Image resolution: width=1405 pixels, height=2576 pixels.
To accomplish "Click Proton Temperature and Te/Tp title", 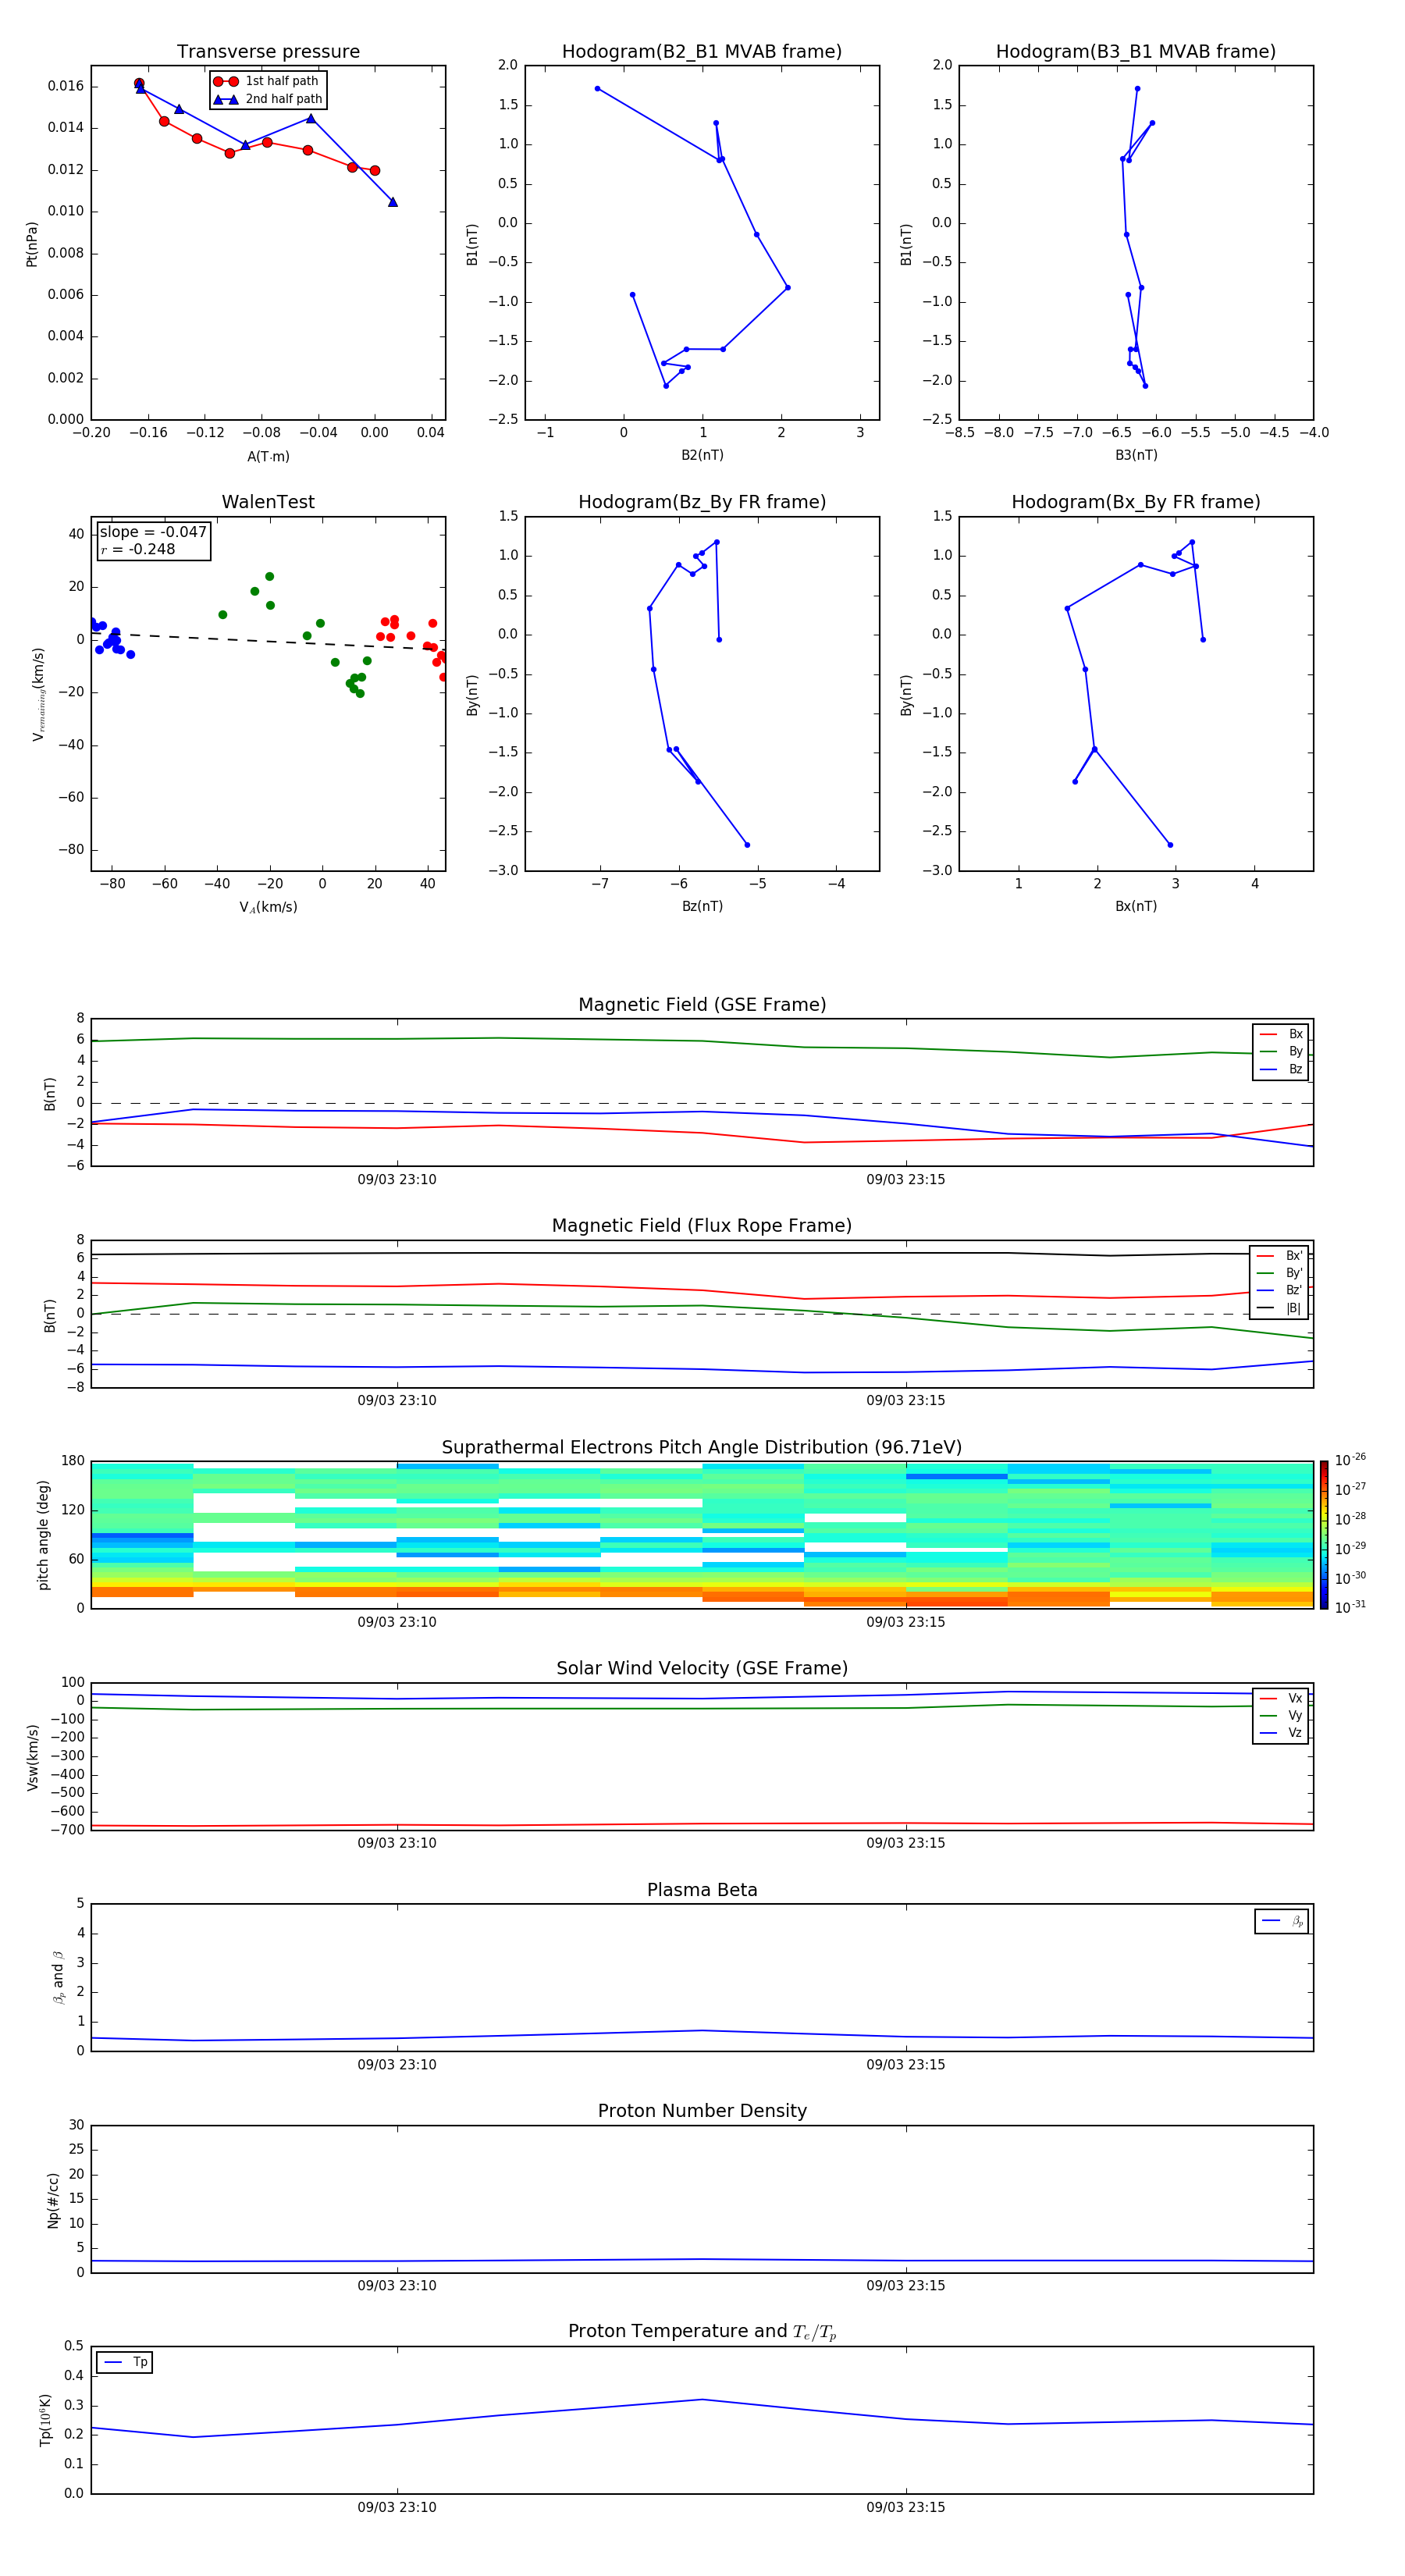I will (x=702, y=2332).
